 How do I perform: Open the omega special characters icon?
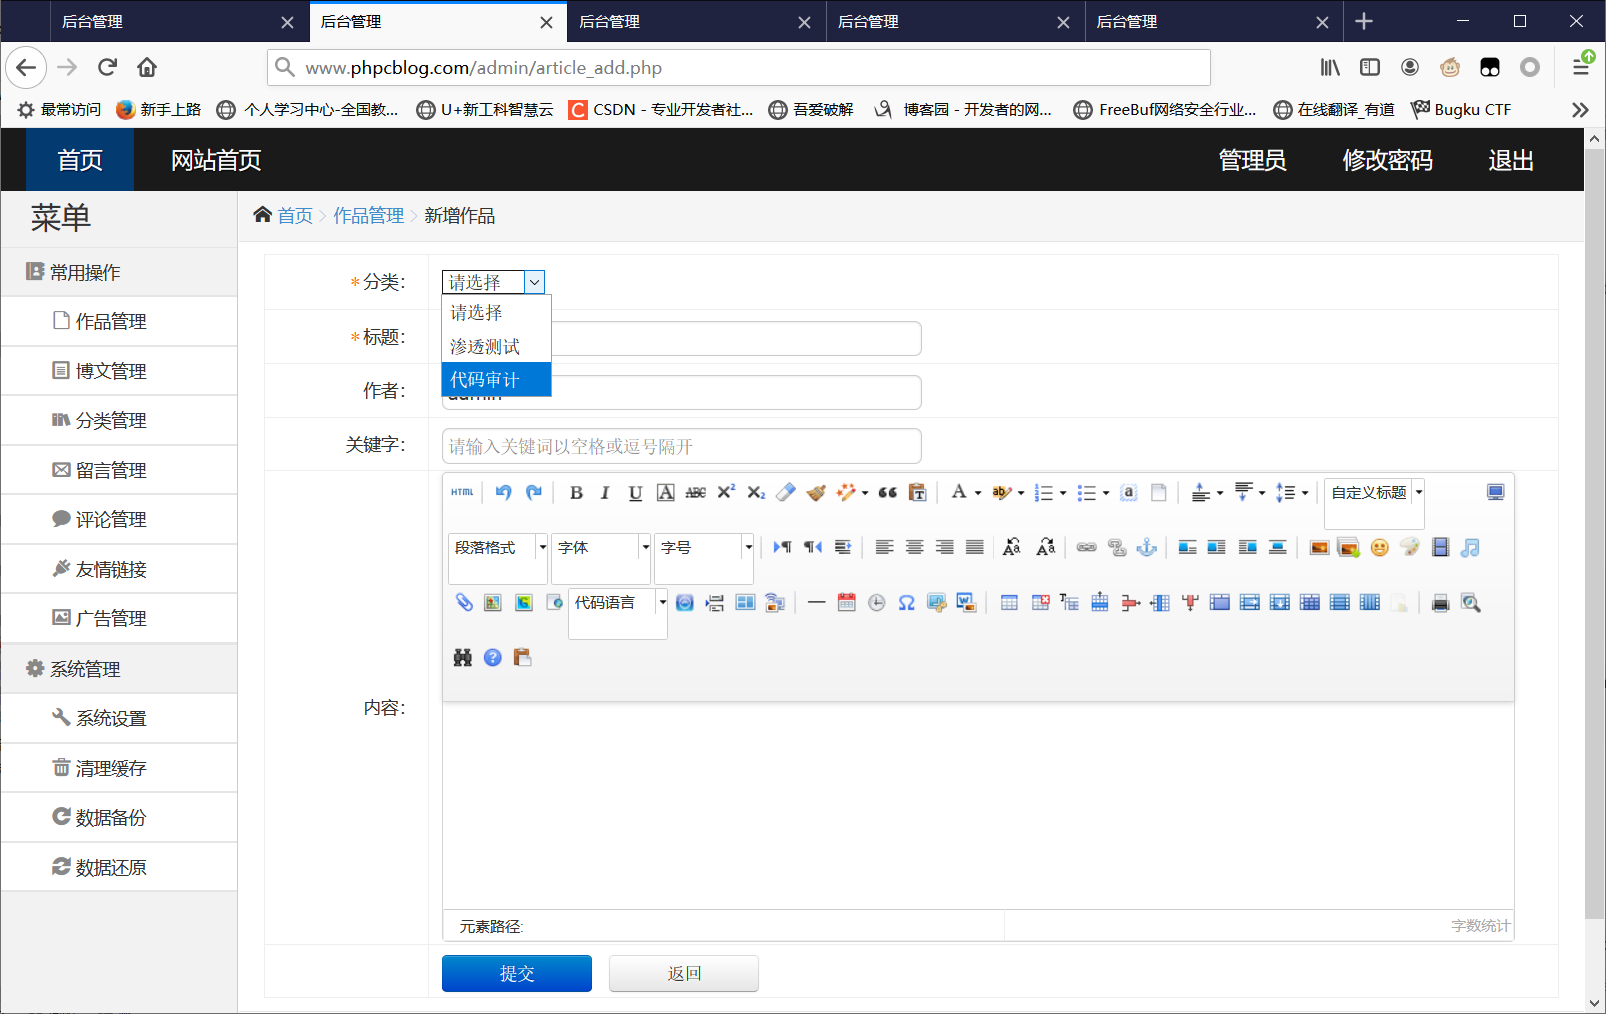[x=907, y=602]
